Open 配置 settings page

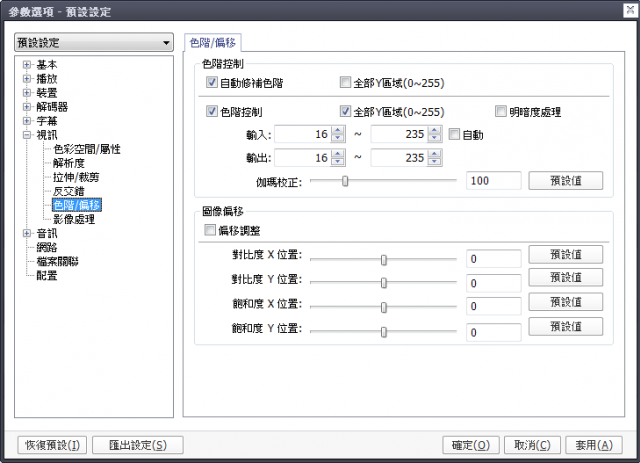tap(47, 276)
